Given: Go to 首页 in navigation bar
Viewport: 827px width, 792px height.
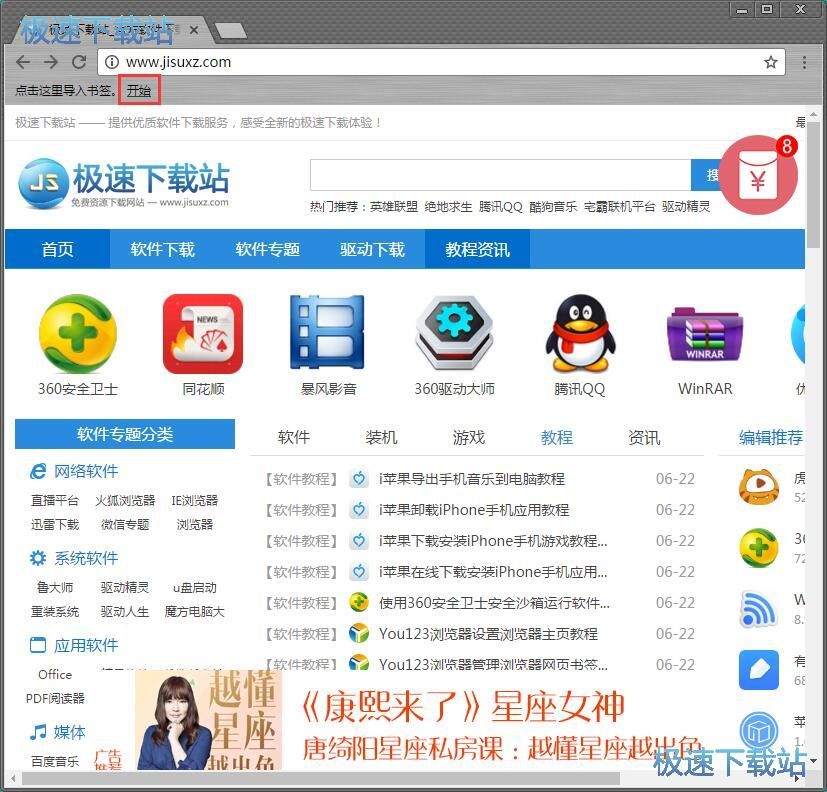Looking at the screenshot, I should [57, 249].
